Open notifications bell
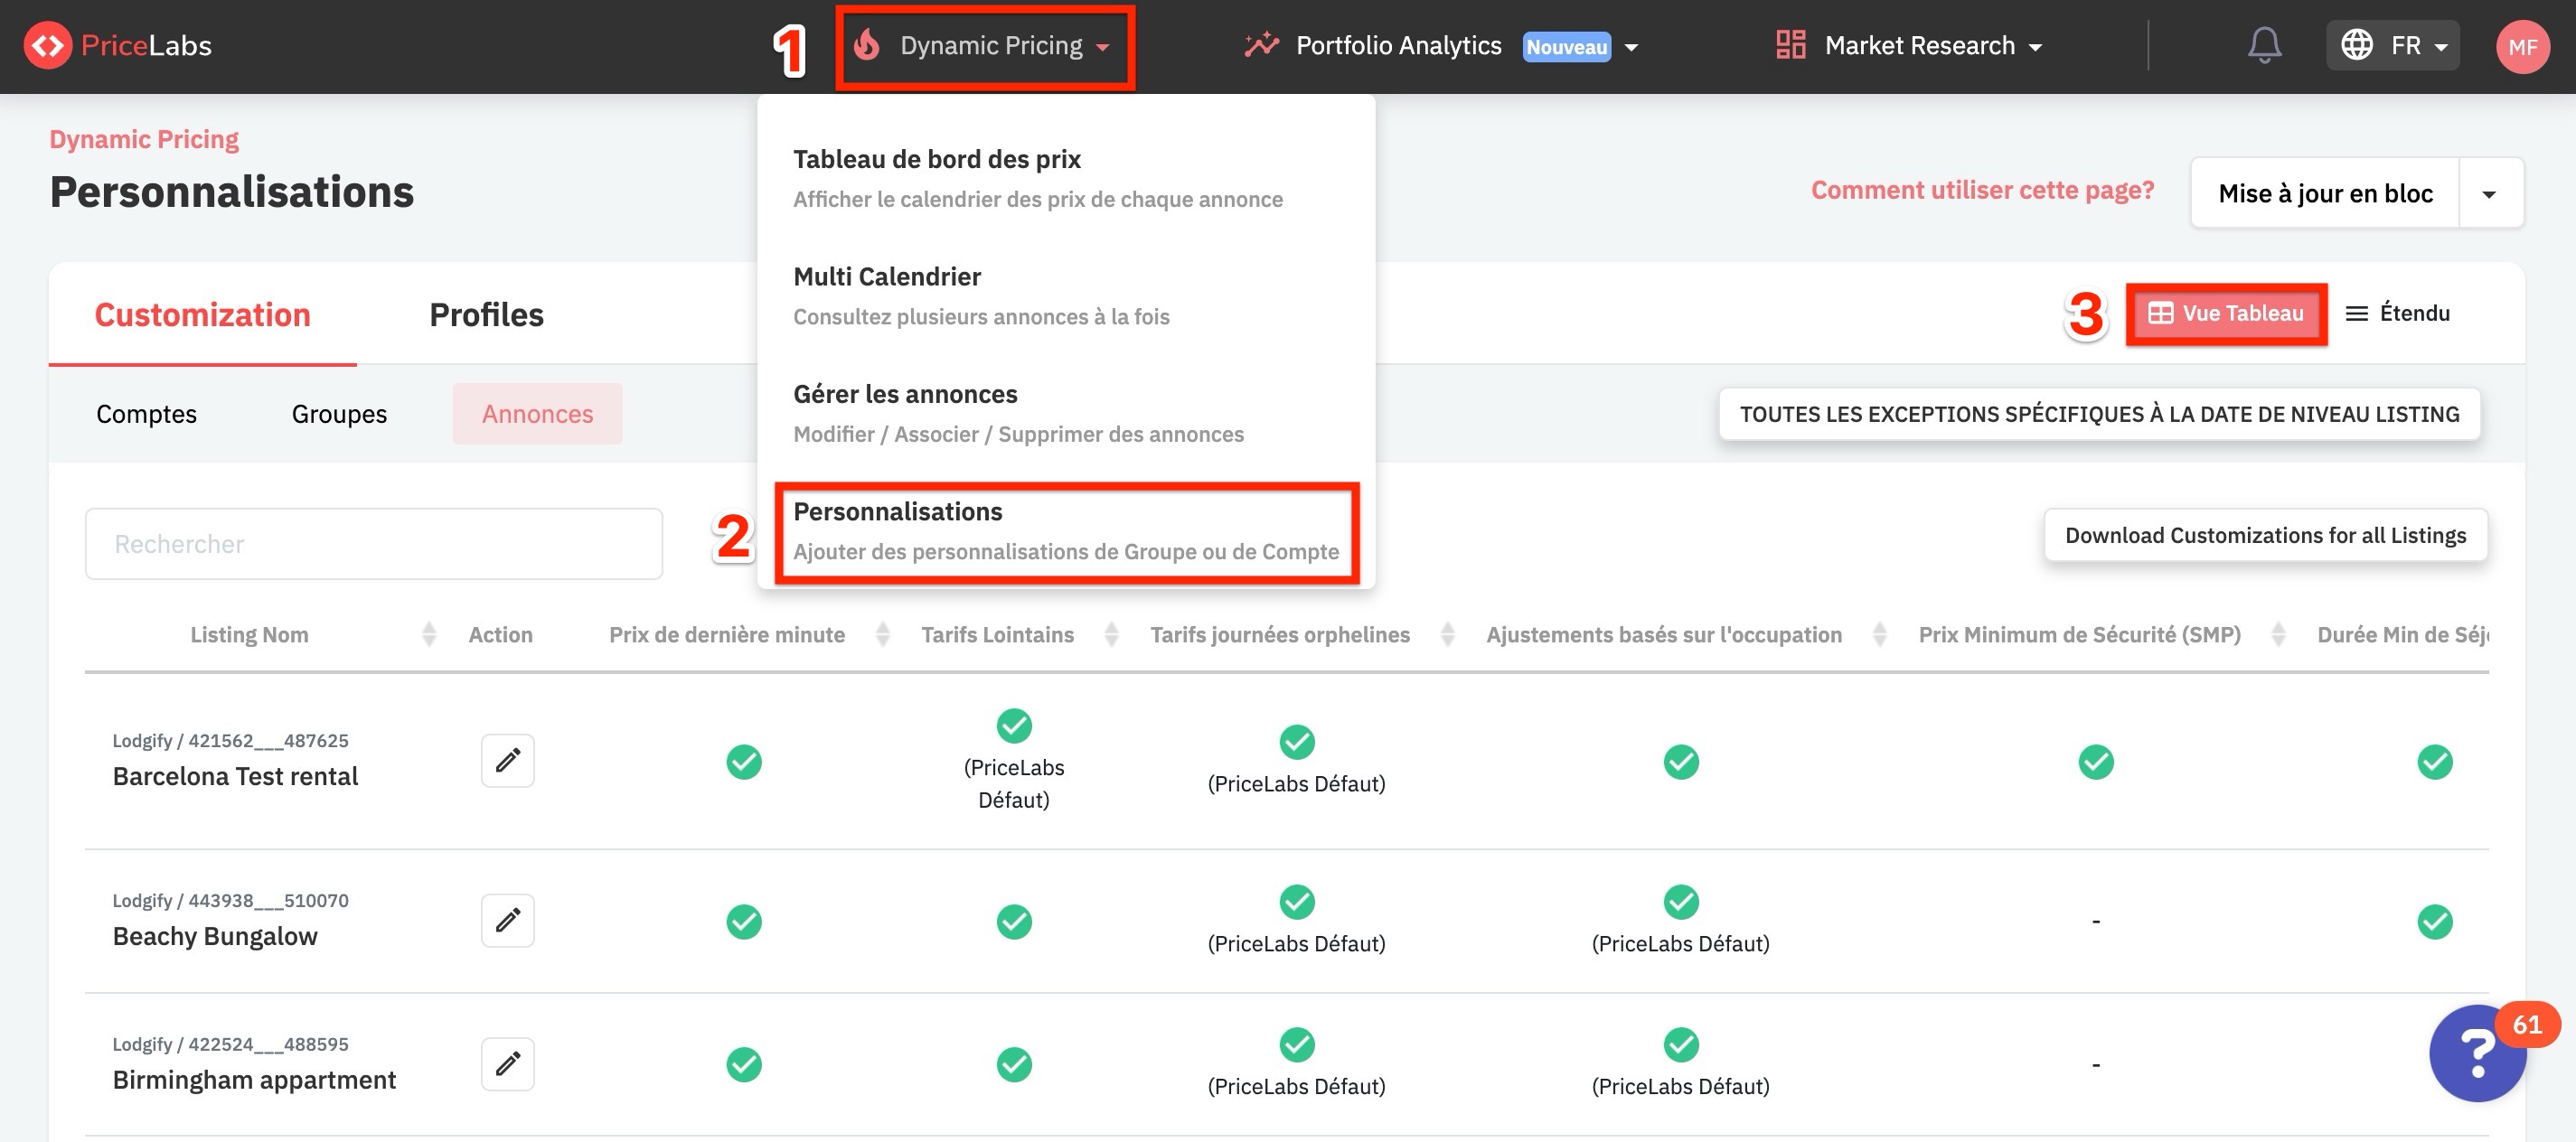 click(x=2264, y=45)
